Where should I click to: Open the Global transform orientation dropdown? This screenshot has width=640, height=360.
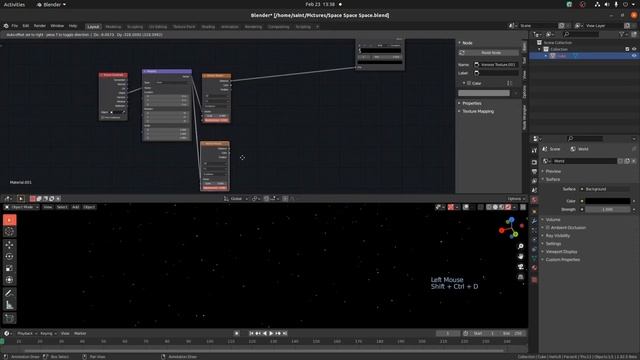click(x=236, y=199)
